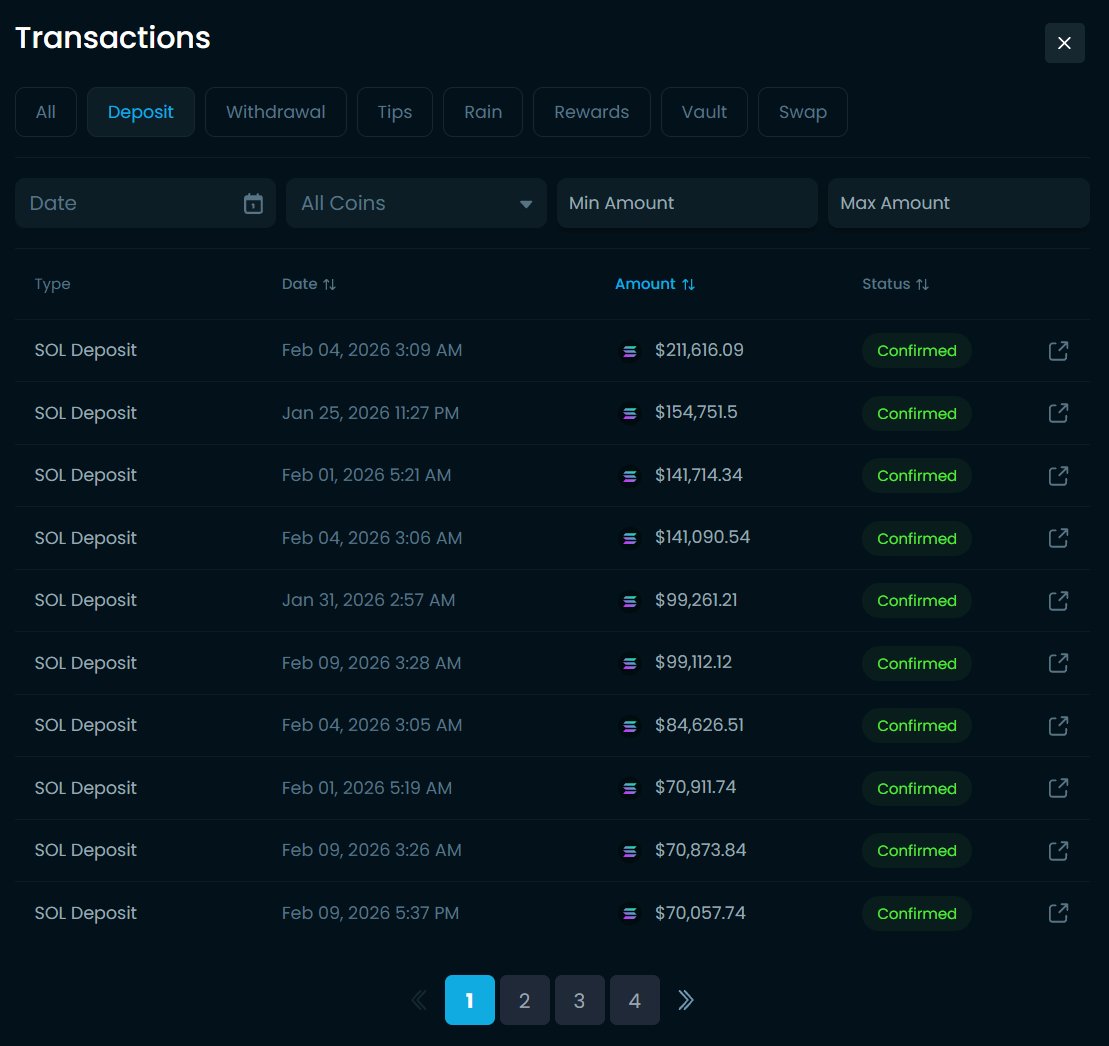Image resolution: width=1109 pixels, height=1046 pixels.
Task: Switch to the Withdrawal tab
Action: (x=276, y=112)
